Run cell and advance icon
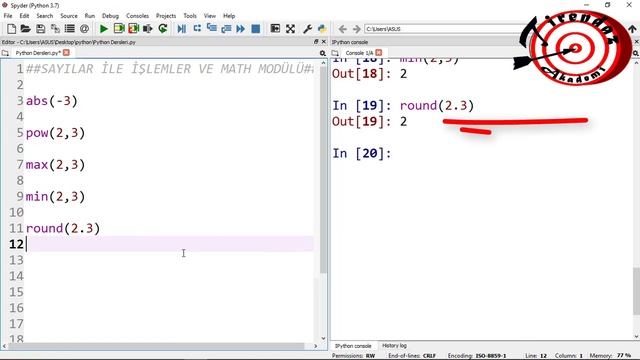Screen dimensions: 640x360 (x=133, y=29)
